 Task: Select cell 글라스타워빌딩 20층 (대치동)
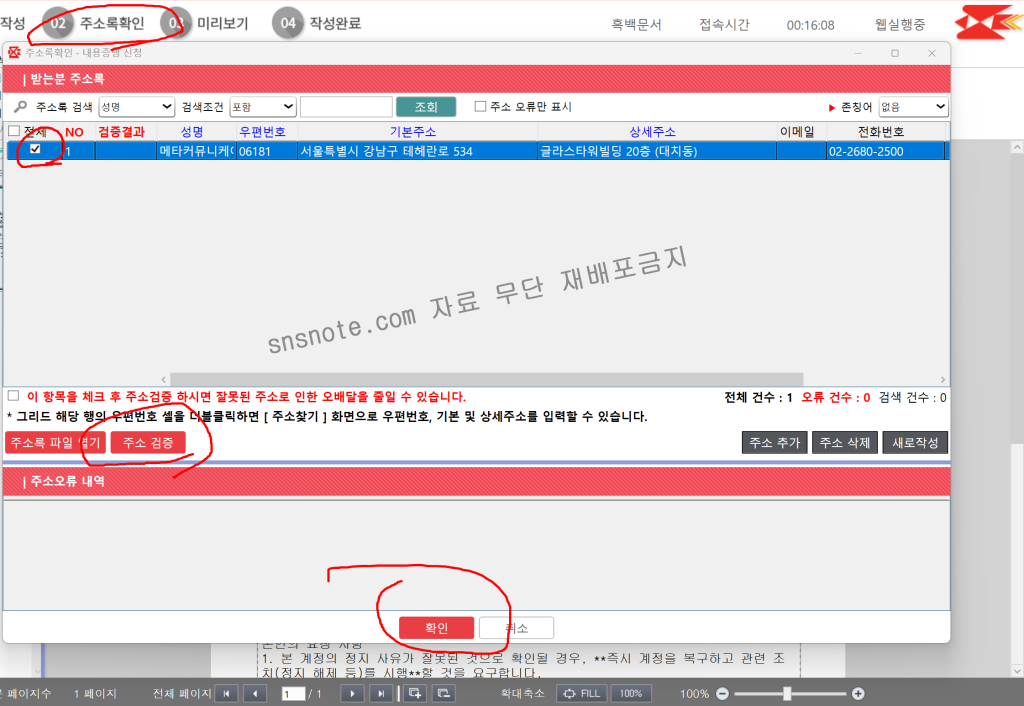(657, 151)
